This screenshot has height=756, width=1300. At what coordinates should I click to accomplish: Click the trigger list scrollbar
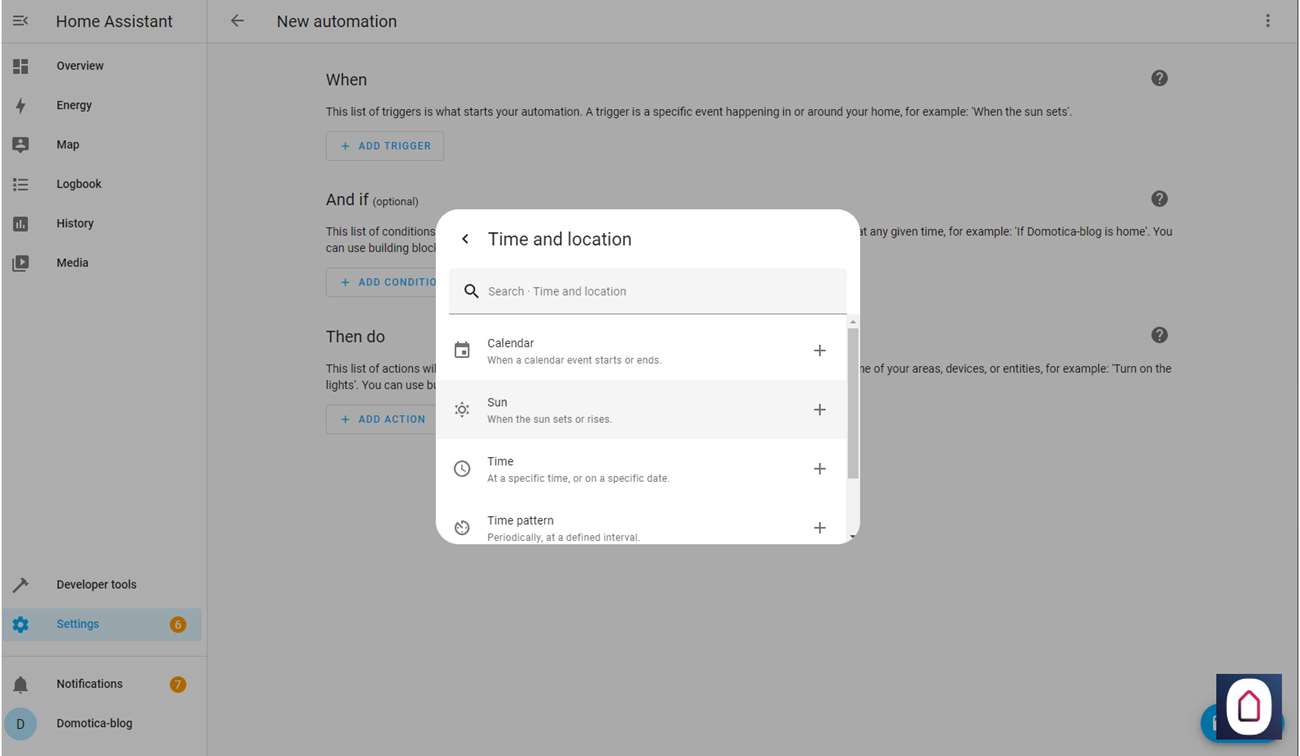853,400
